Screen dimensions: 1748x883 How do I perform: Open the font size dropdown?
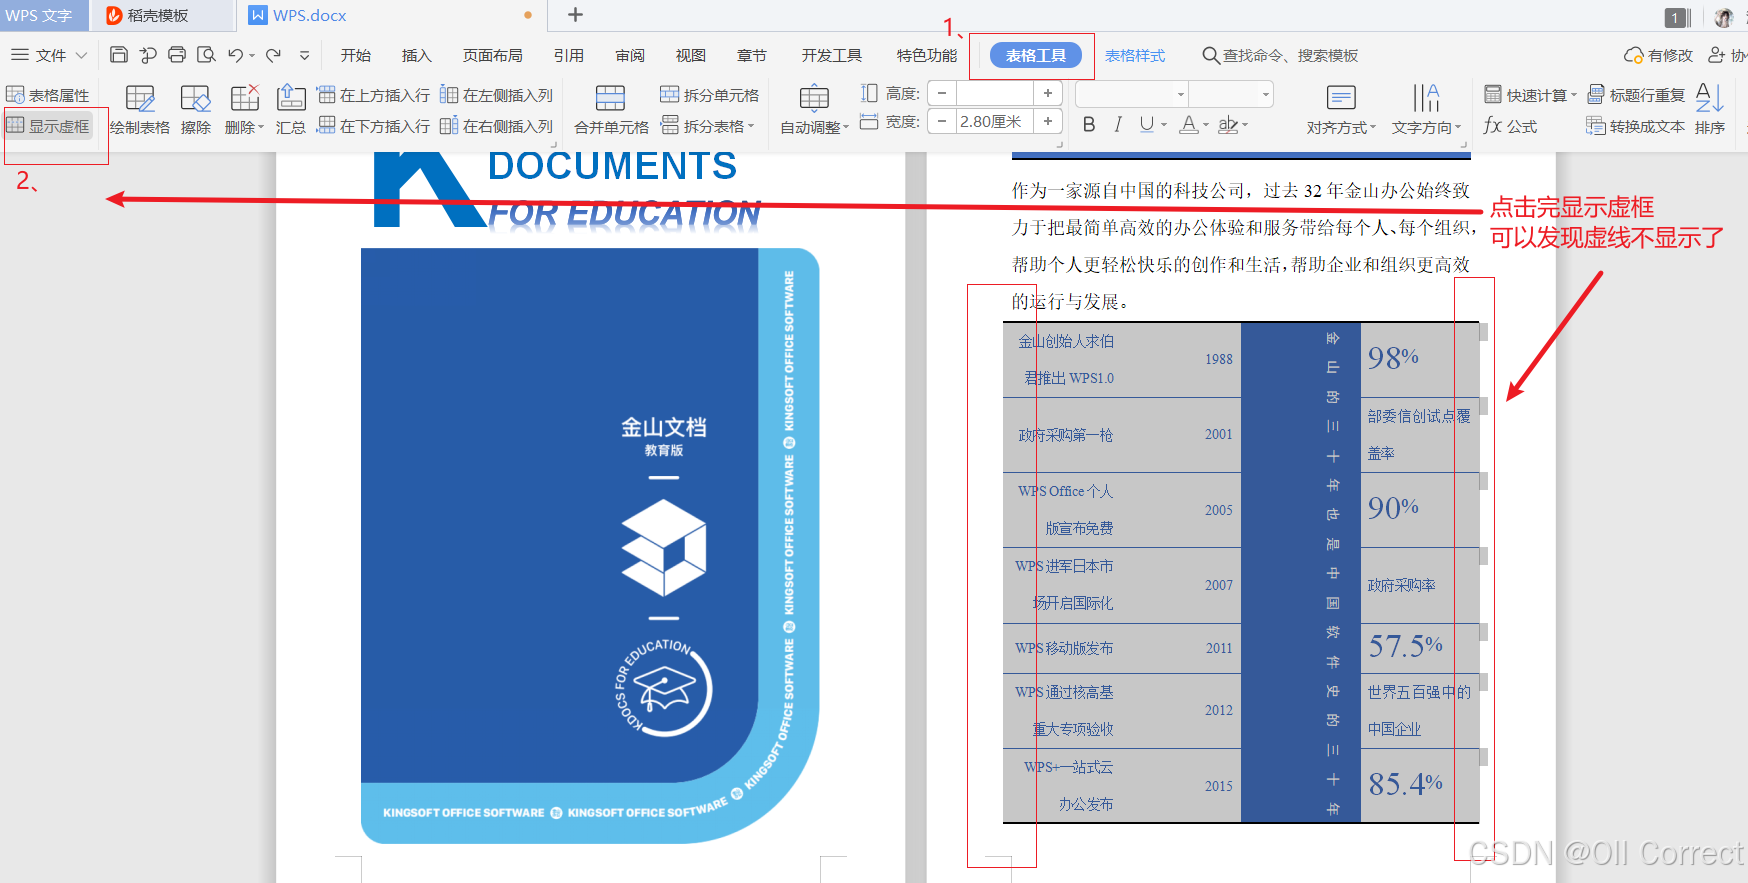(1265, 94)
